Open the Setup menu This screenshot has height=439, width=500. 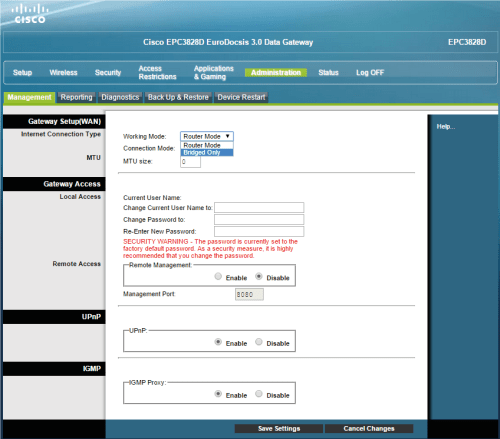click(22, 72)
